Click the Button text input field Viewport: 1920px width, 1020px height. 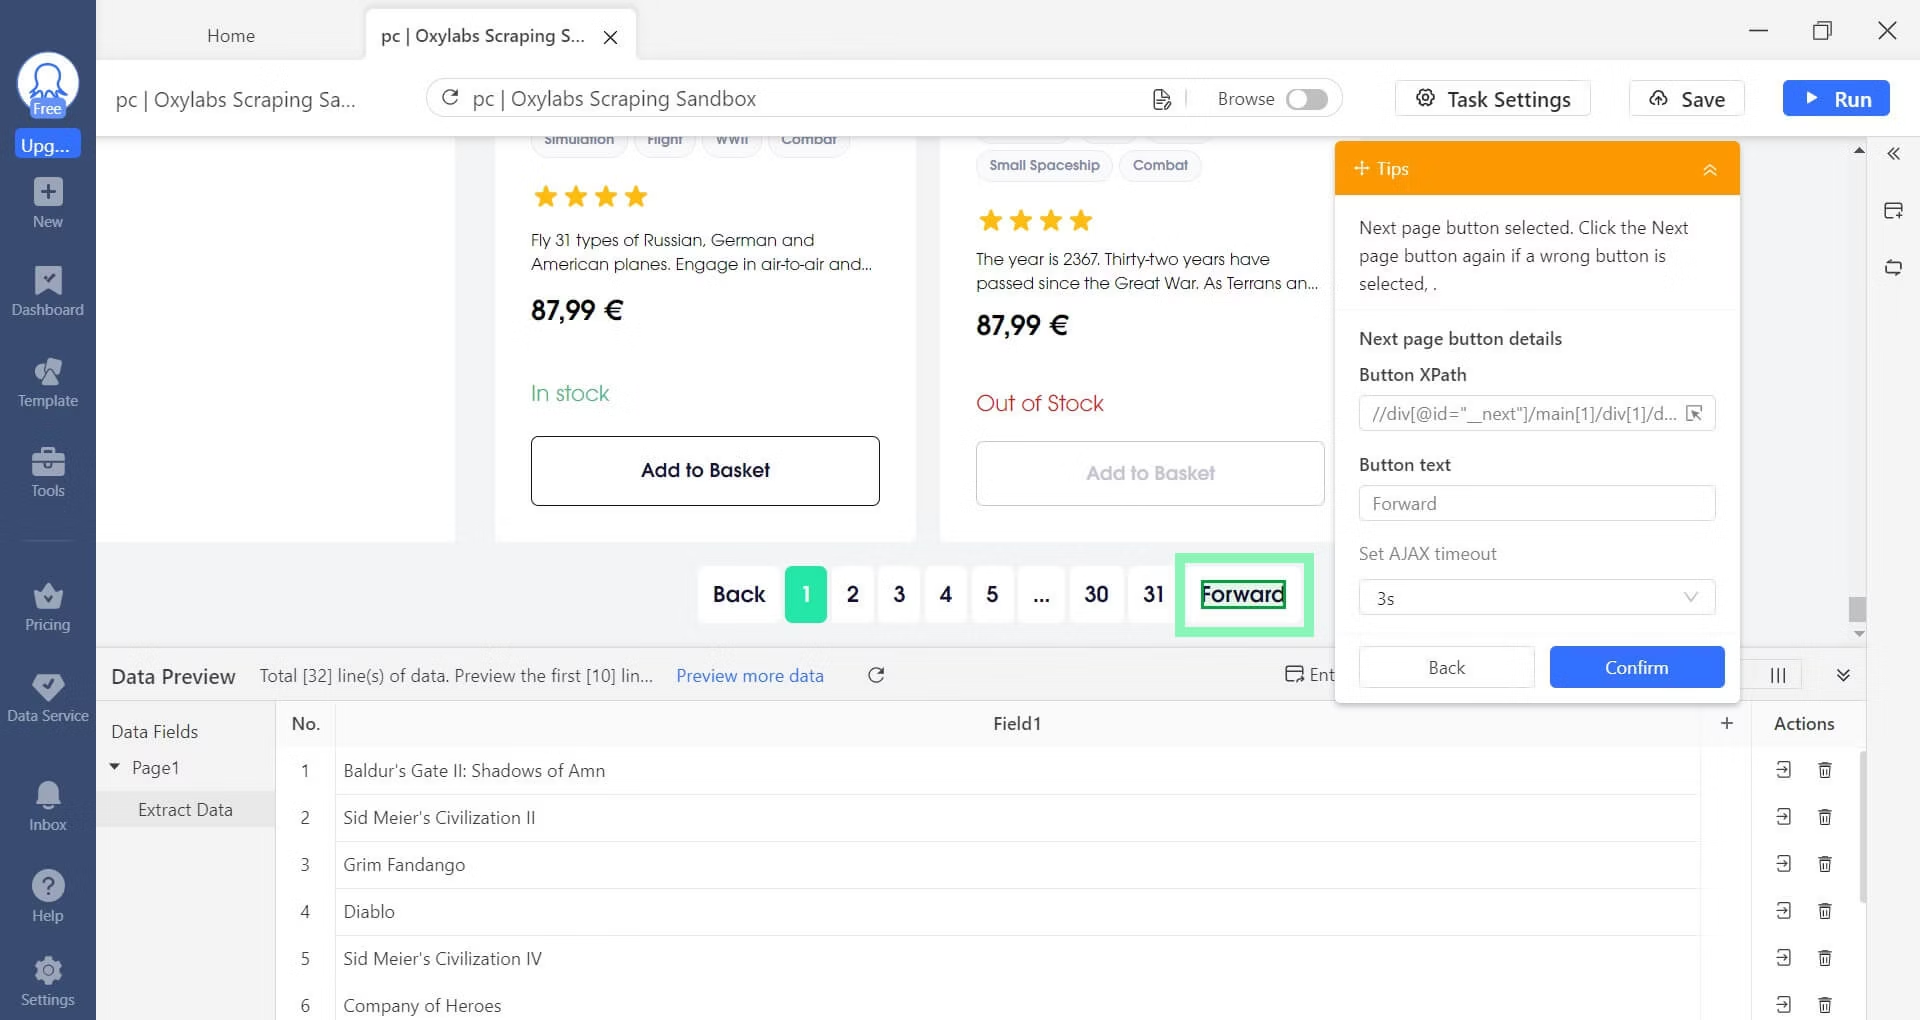point(1536,503)
